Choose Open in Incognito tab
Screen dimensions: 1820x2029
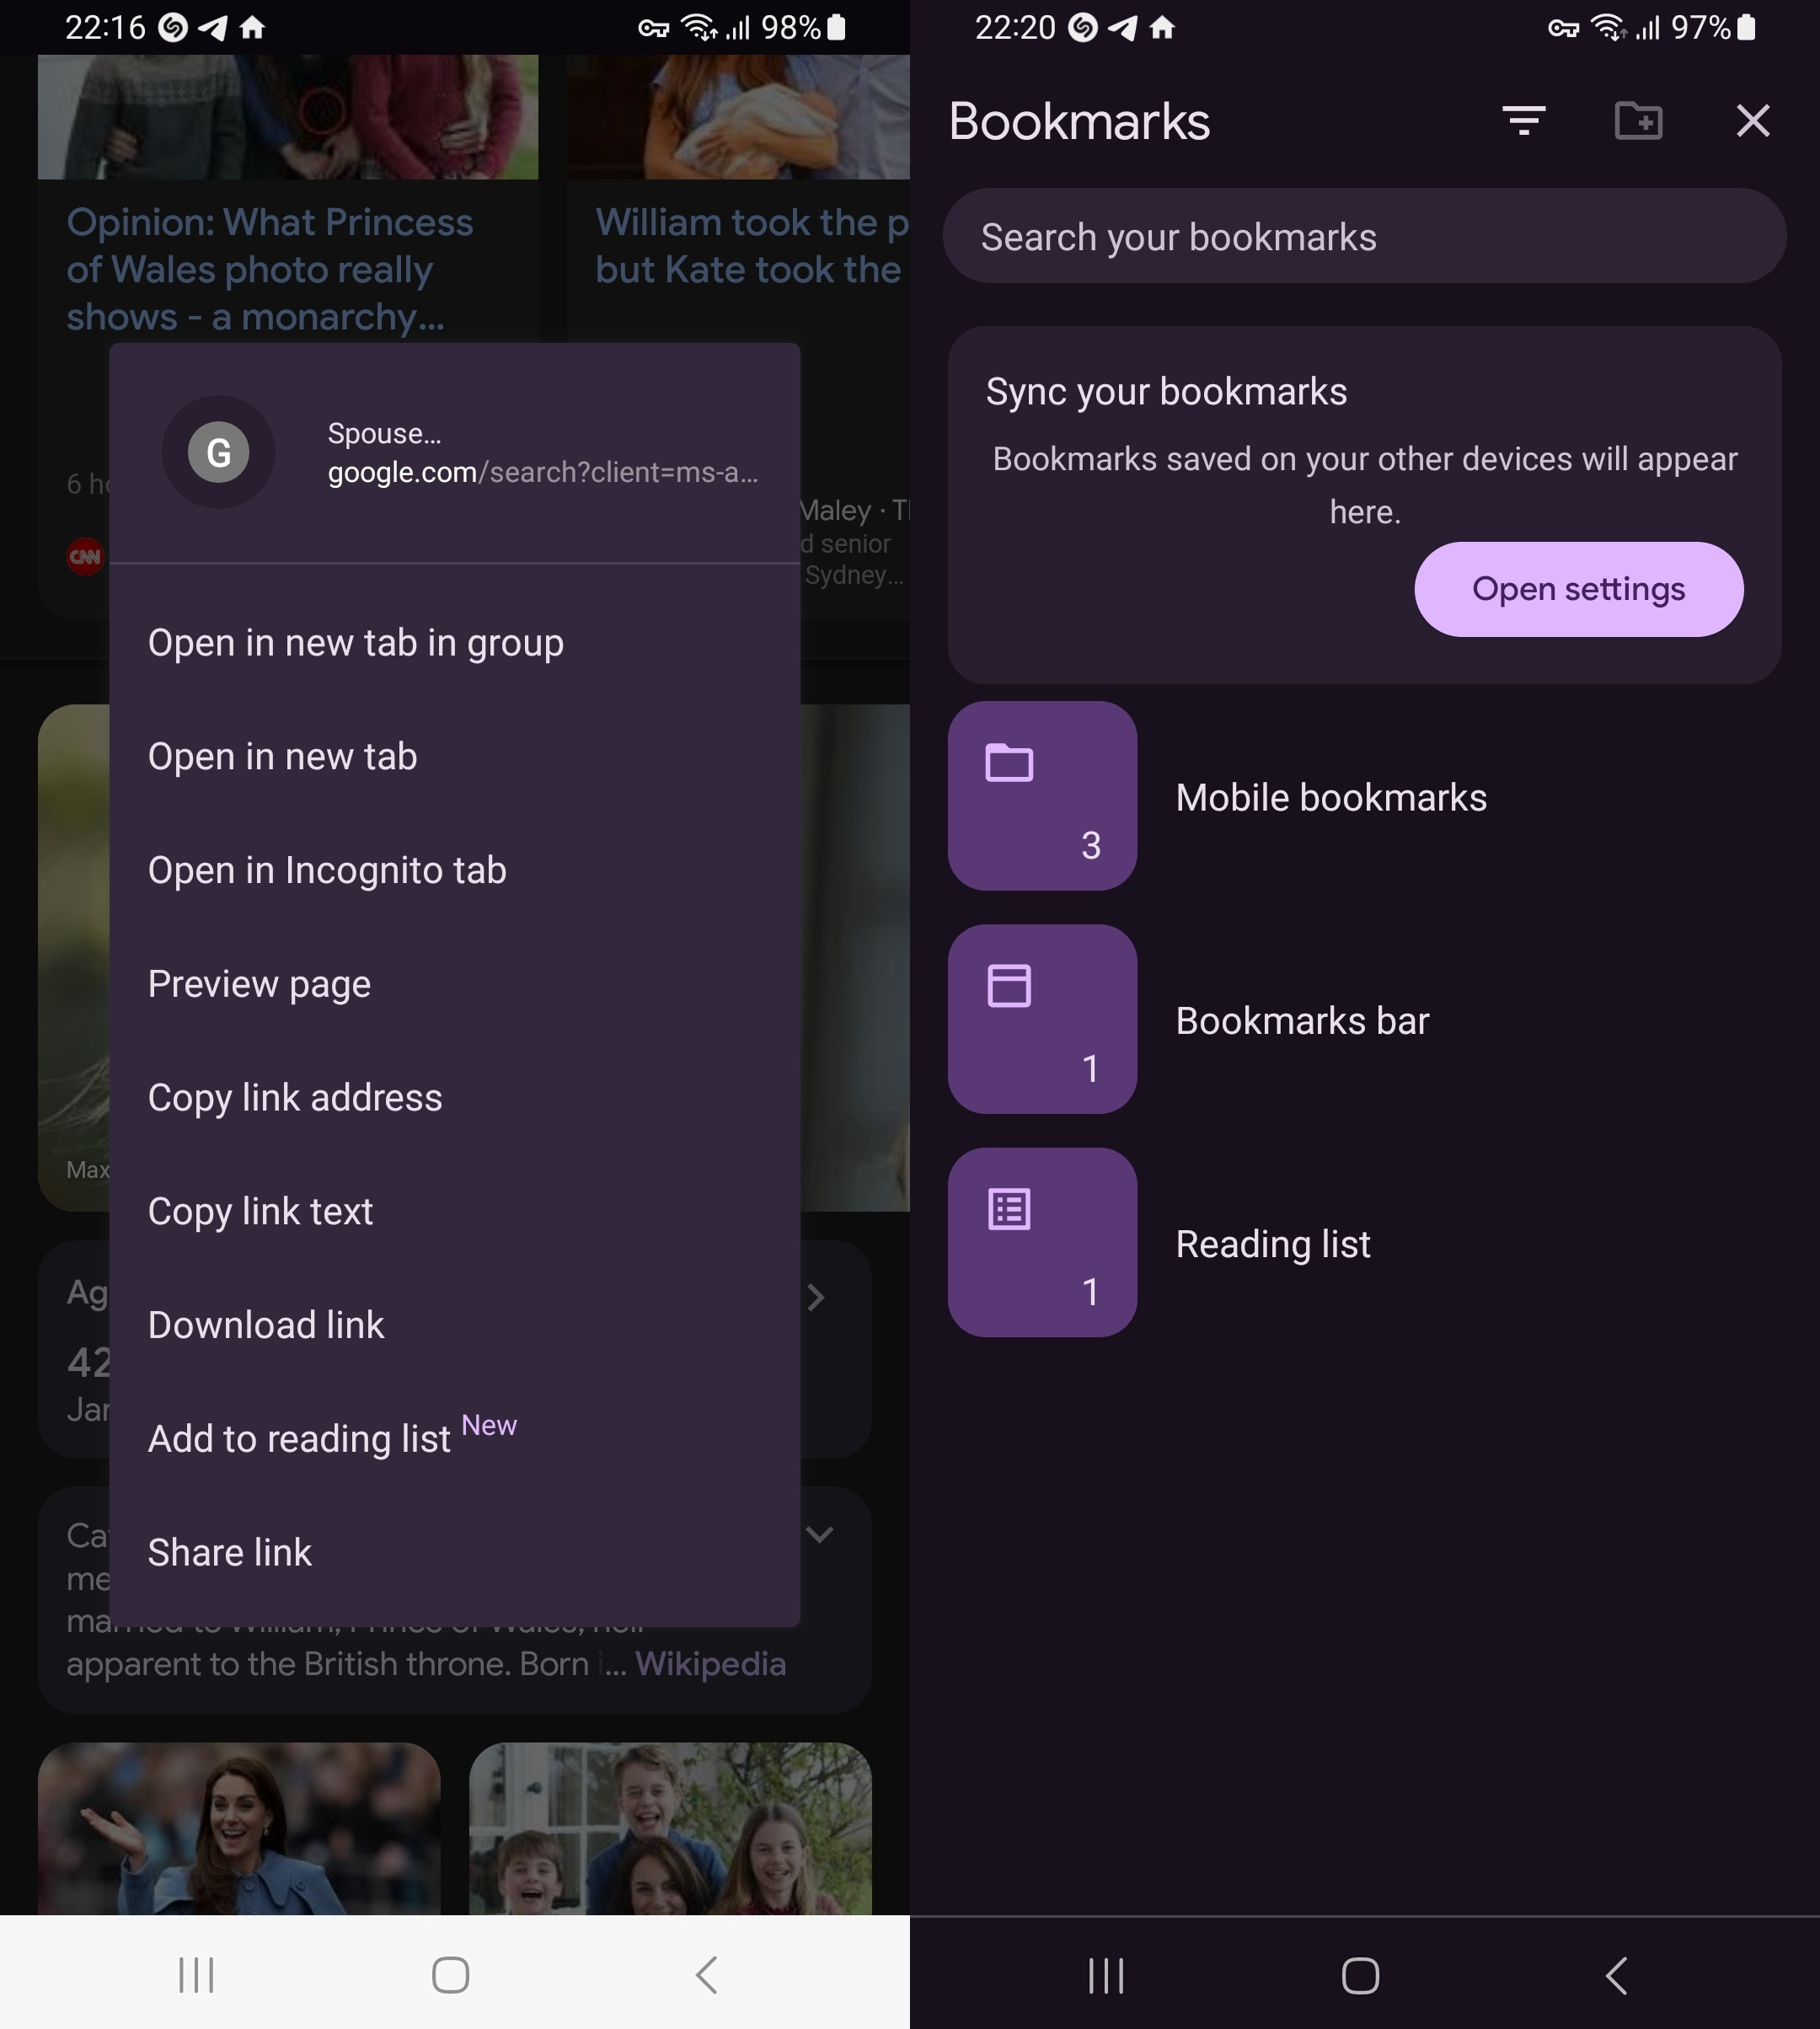pyautogui.click(x=454, y=870)
